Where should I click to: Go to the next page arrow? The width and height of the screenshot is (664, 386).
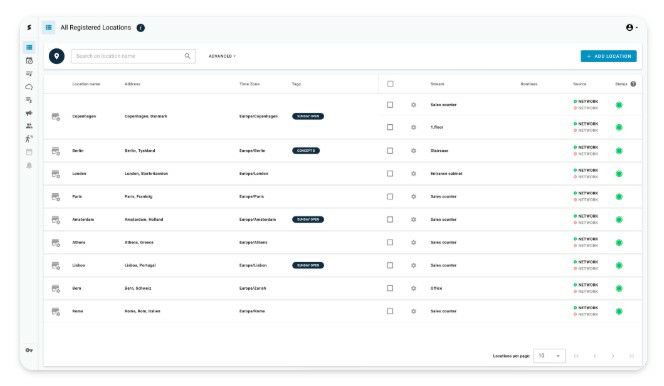[613, 356]
